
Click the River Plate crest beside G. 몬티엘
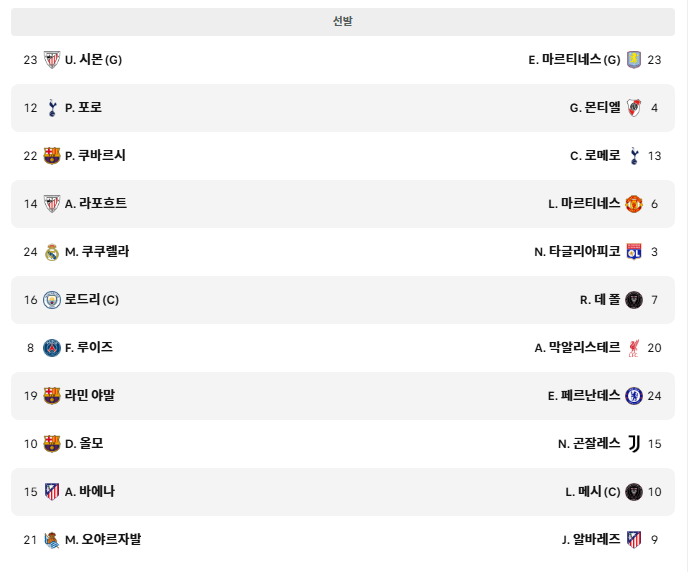[634, 108]
